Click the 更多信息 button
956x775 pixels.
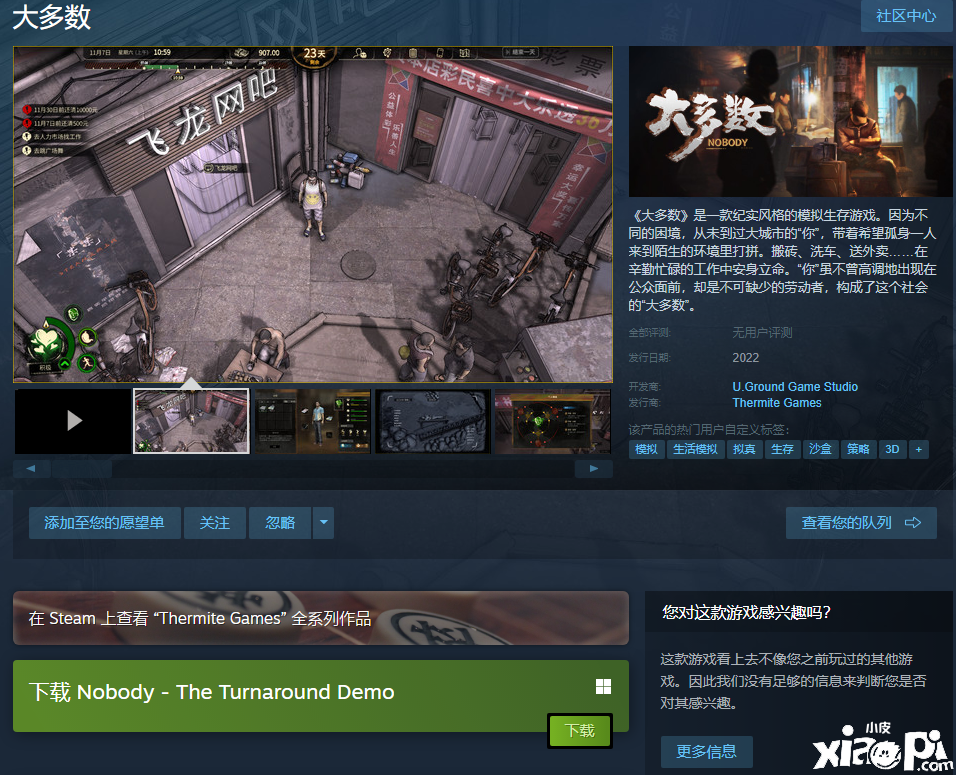tap(706, 751)
